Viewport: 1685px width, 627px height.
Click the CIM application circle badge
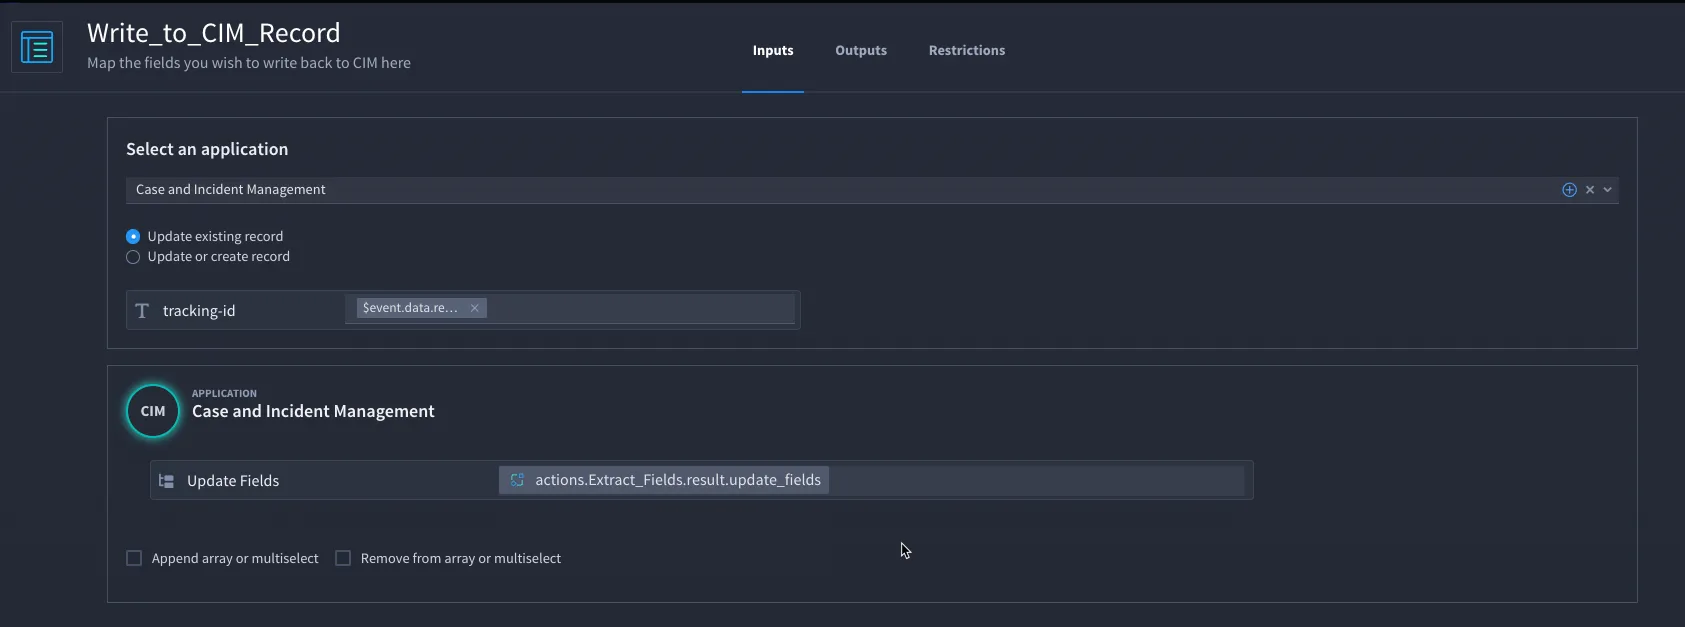click(153, 411)
